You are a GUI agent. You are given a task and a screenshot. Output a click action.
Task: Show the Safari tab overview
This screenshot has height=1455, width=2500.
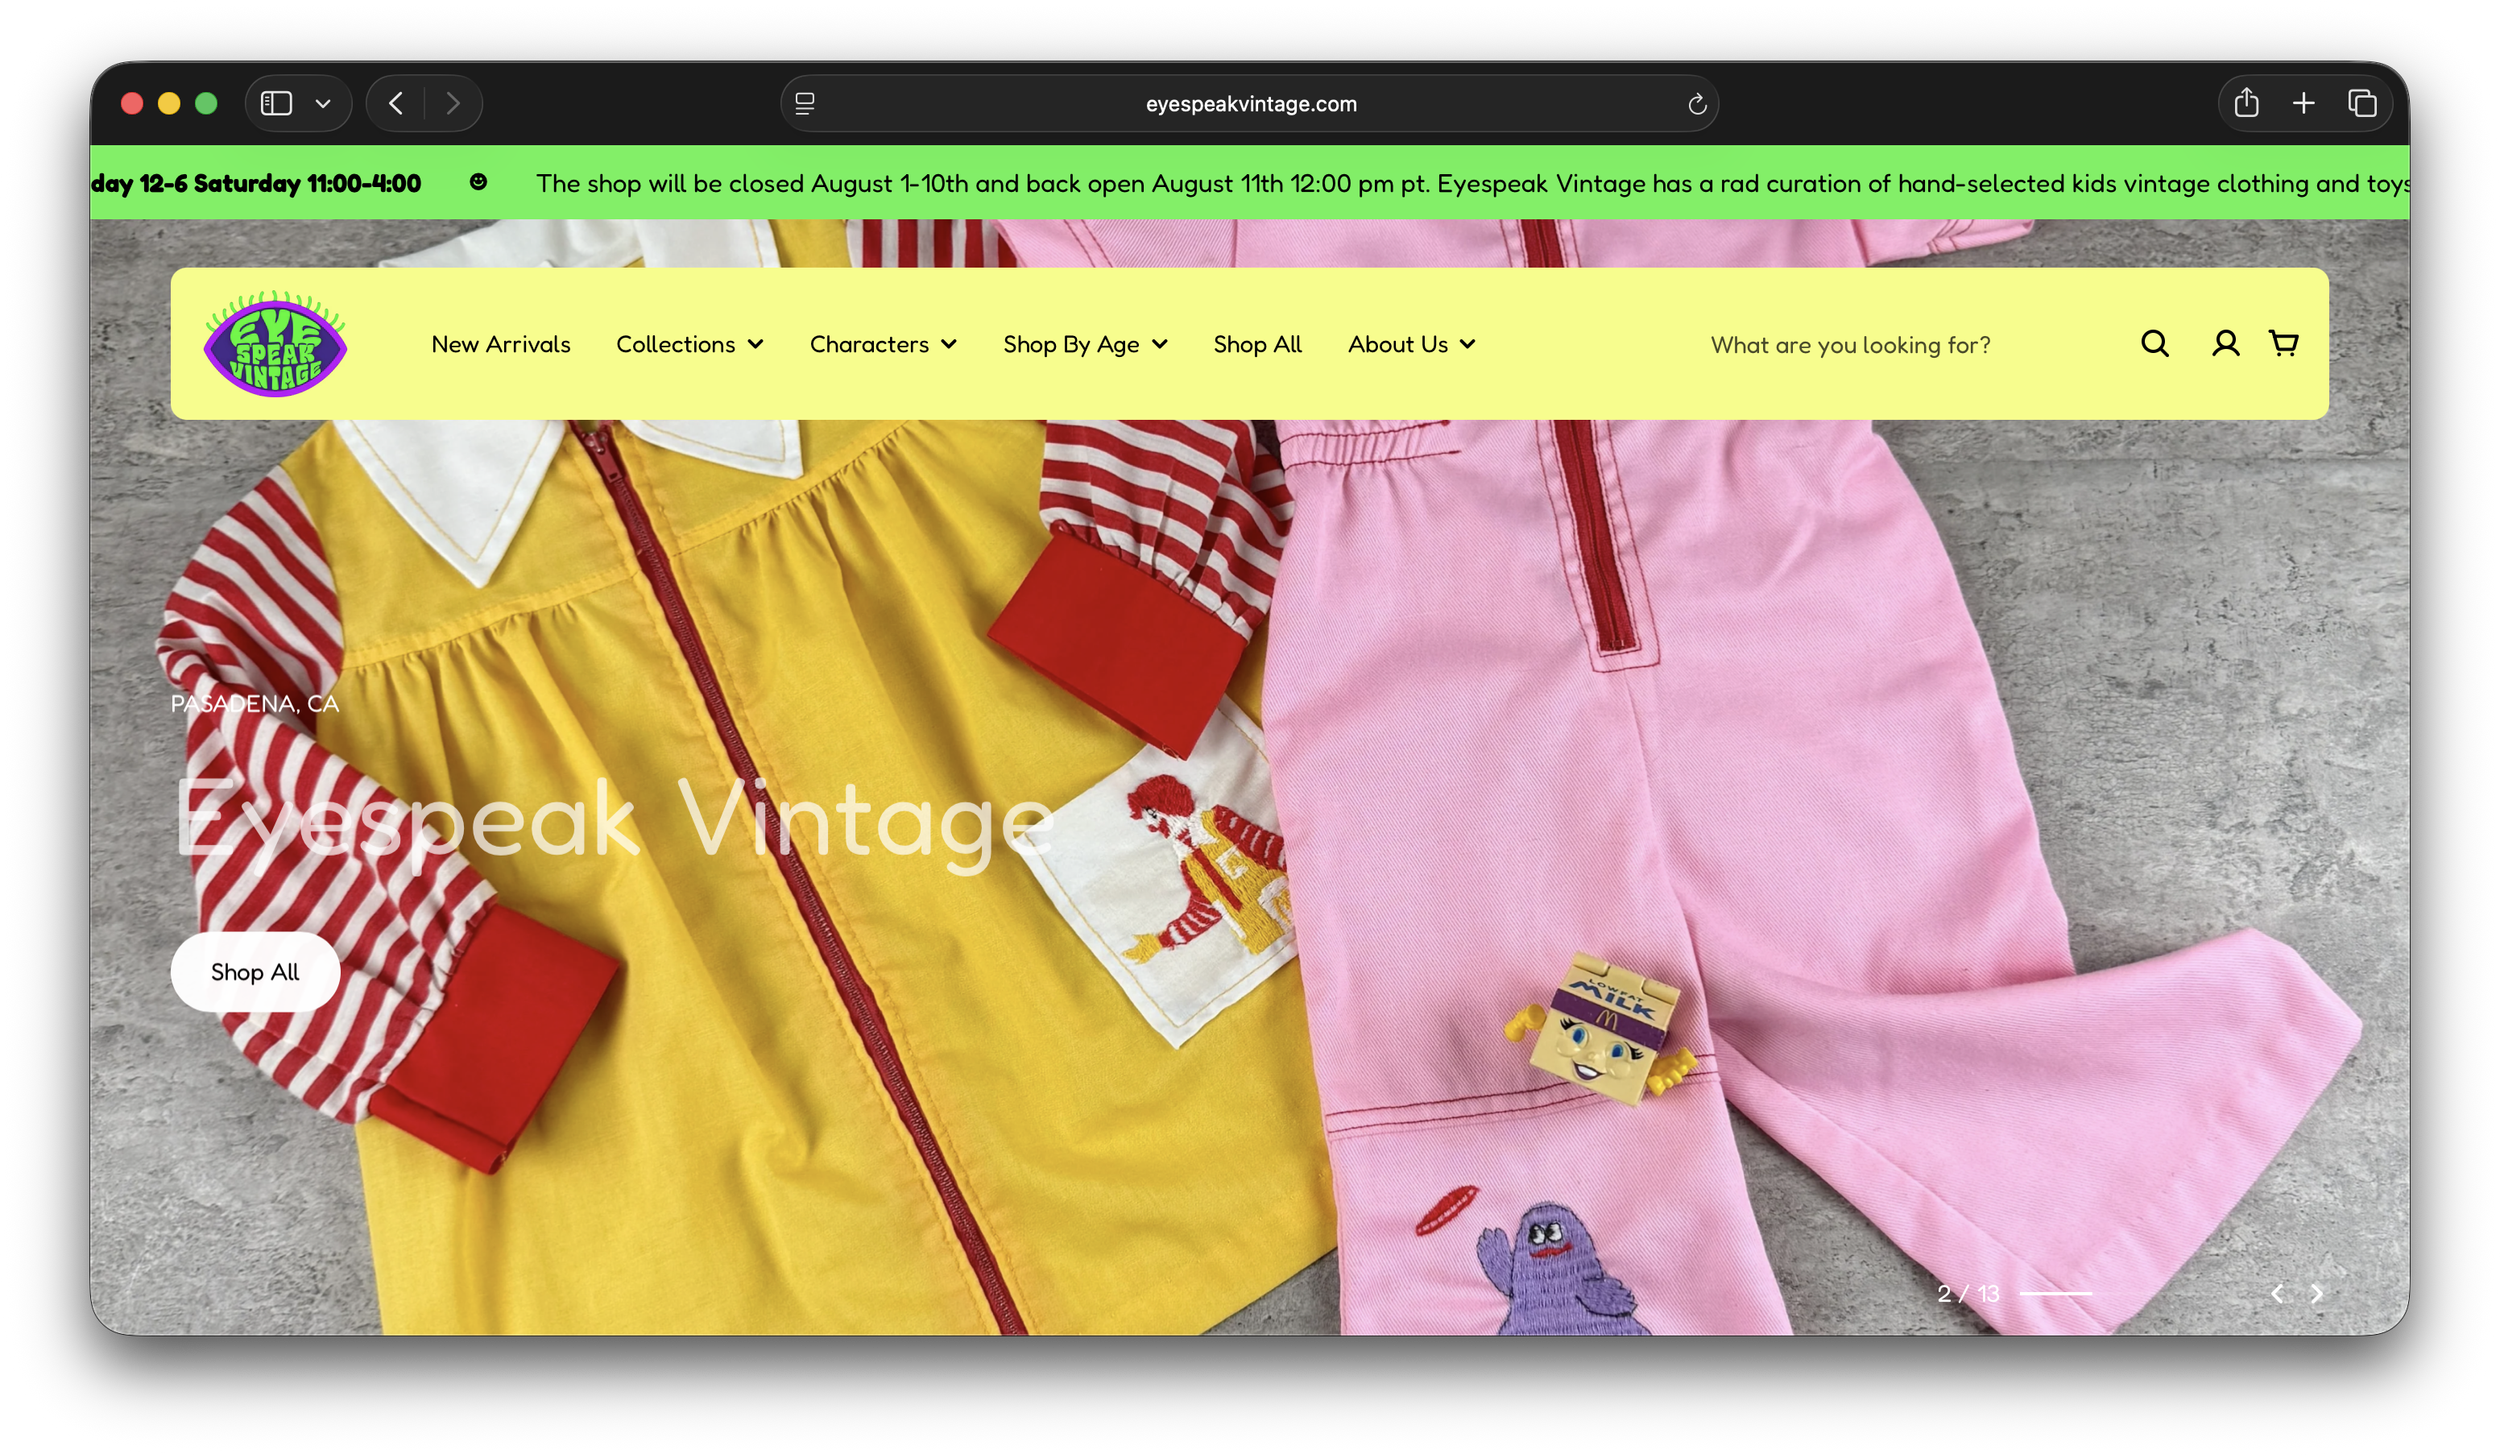click(x=2362, y=103)
